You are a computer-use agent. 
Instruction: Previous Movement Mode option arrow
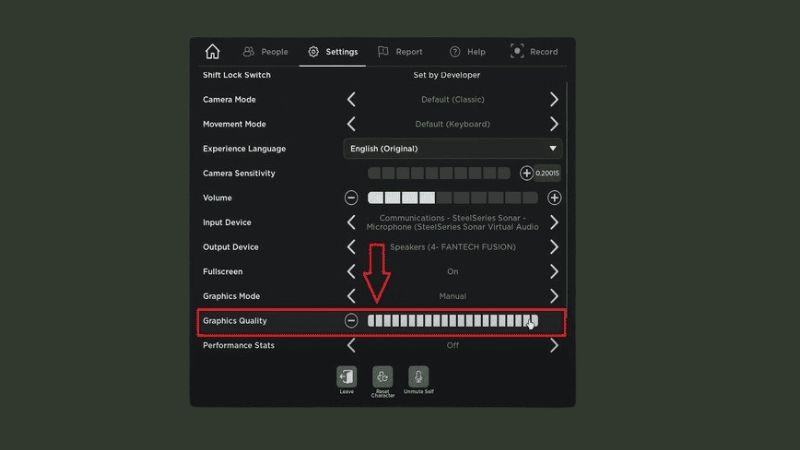point(351,124)
